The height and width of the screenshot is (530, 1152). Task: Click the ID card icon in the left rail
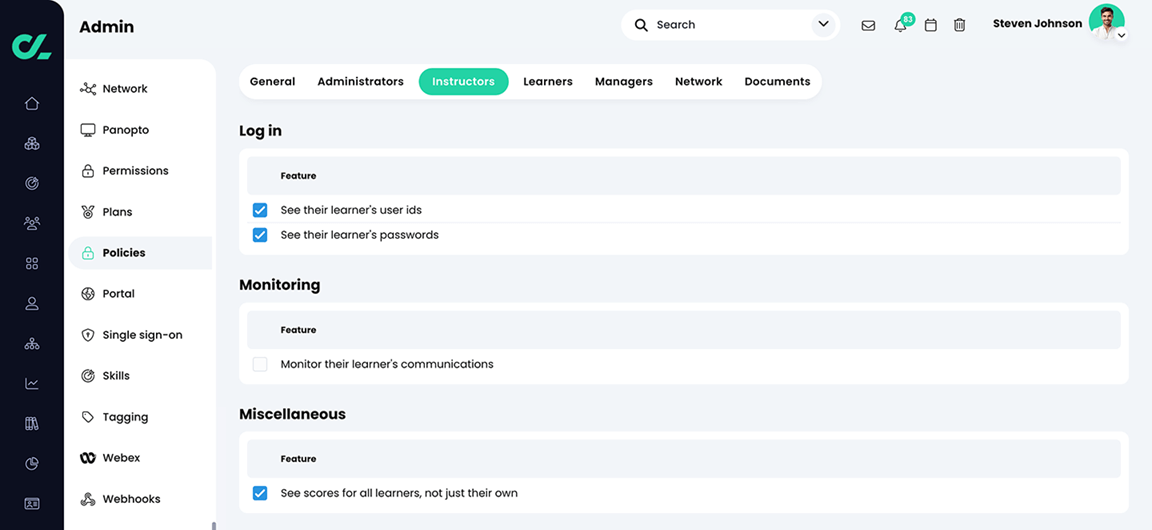[x=32, y=504]
